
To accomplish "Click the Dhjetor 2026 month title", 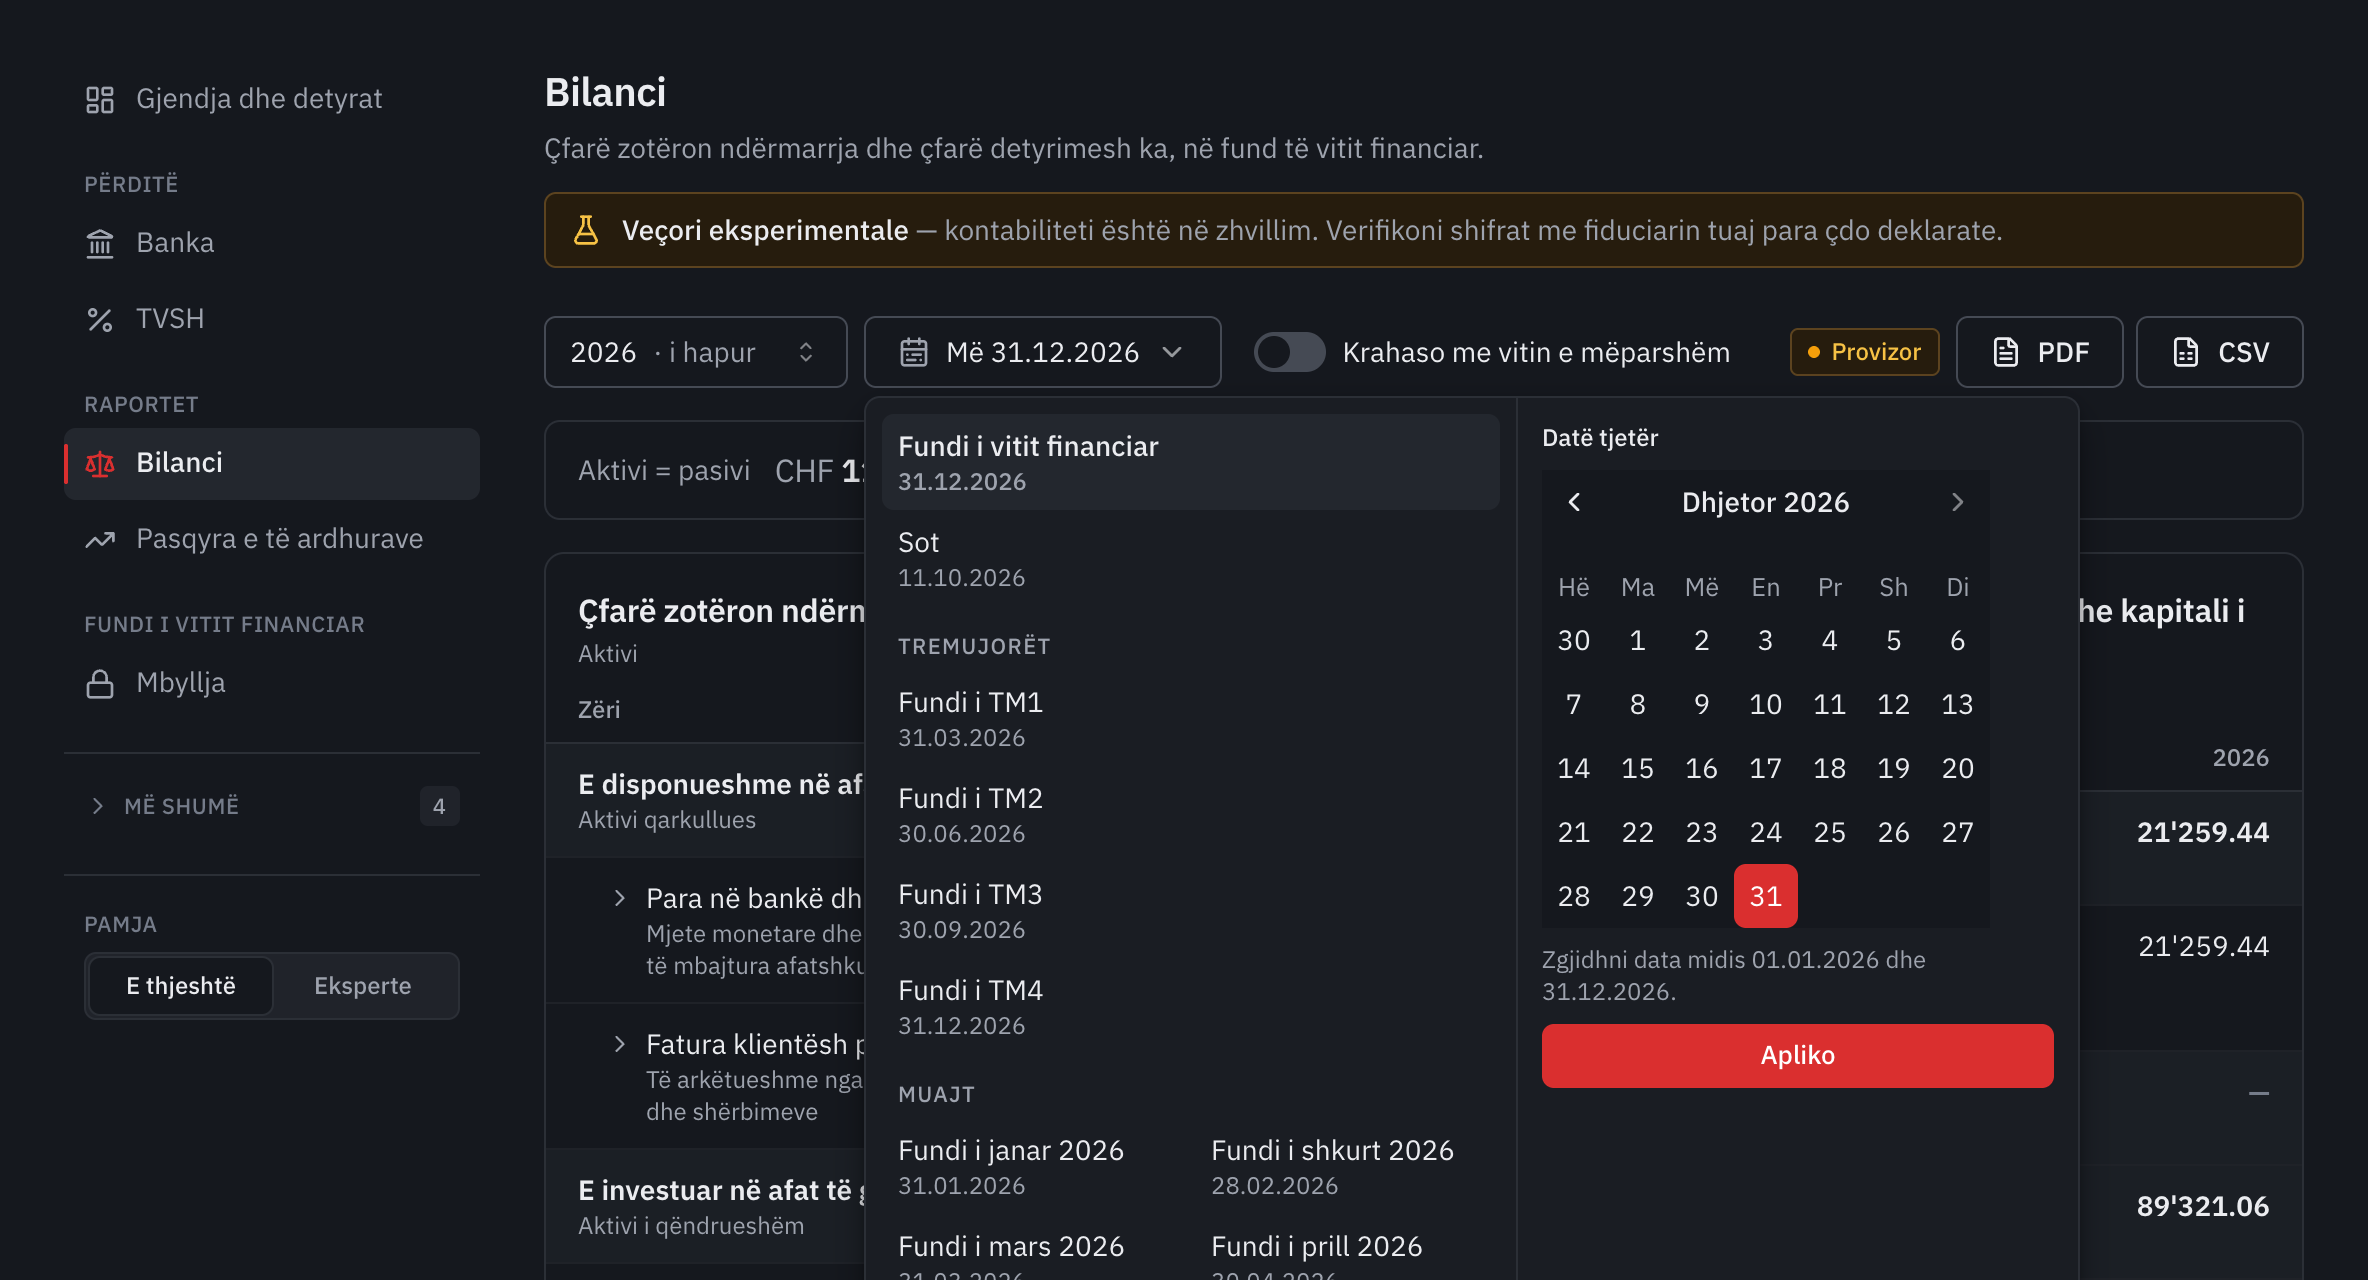I will click(1765, 502).
